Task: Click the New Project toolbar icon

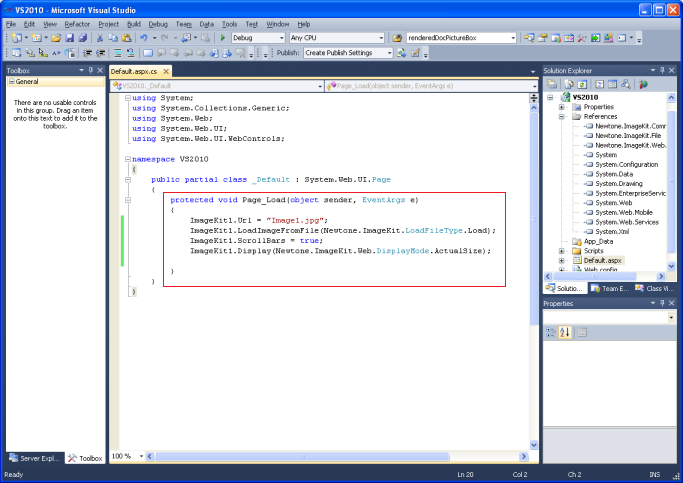Action: 17,38
